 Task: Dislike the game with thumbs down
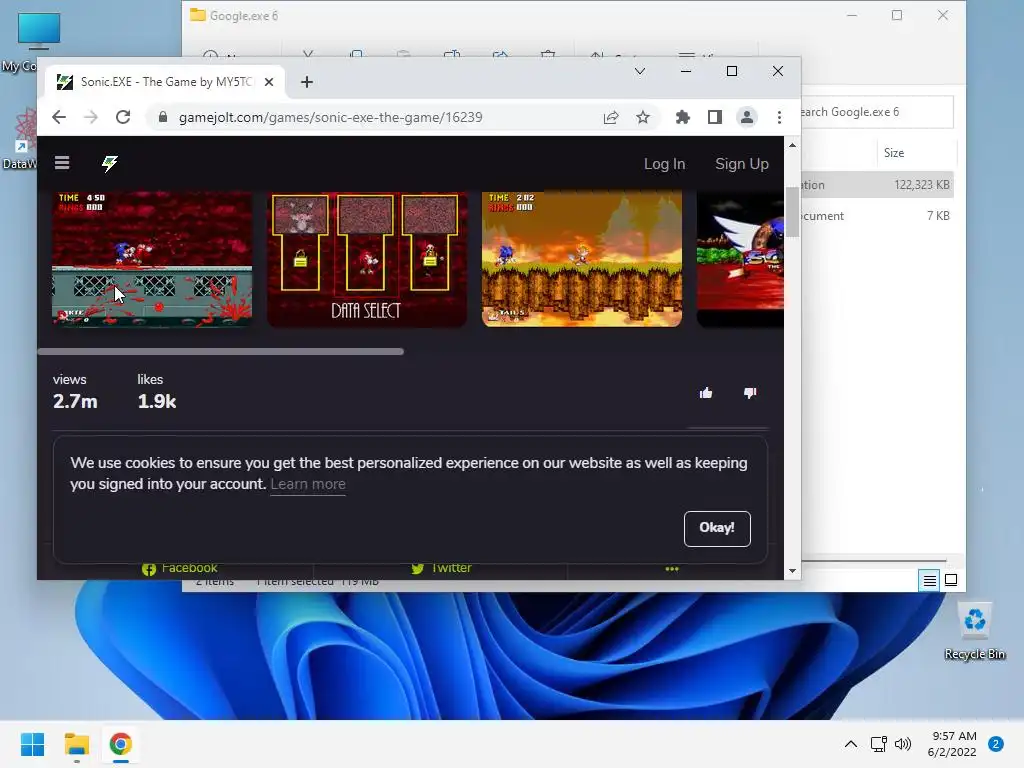coord(750,392)
